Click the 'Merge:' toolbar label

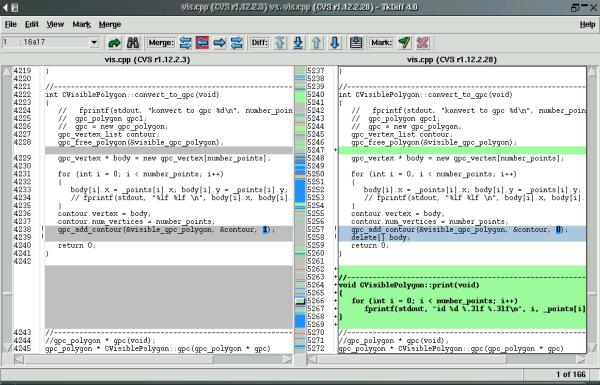pyautogui.click(x=161, y=42)
